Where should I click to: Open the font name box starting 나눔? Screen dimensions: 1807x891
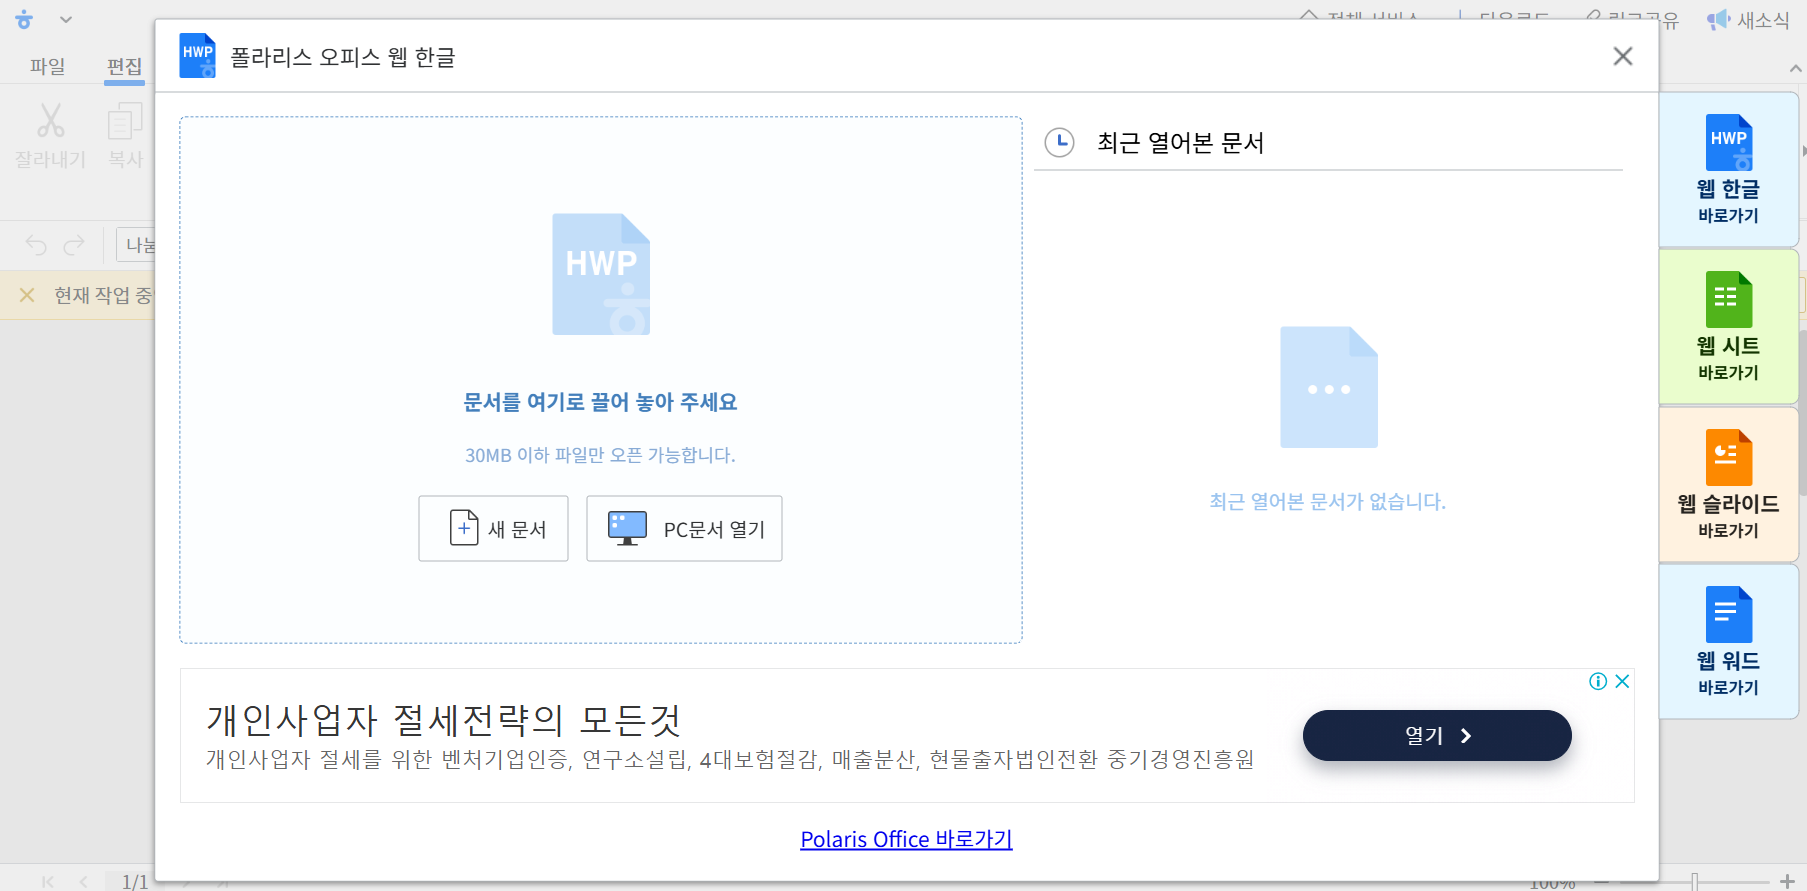click(x=136, y=244)
